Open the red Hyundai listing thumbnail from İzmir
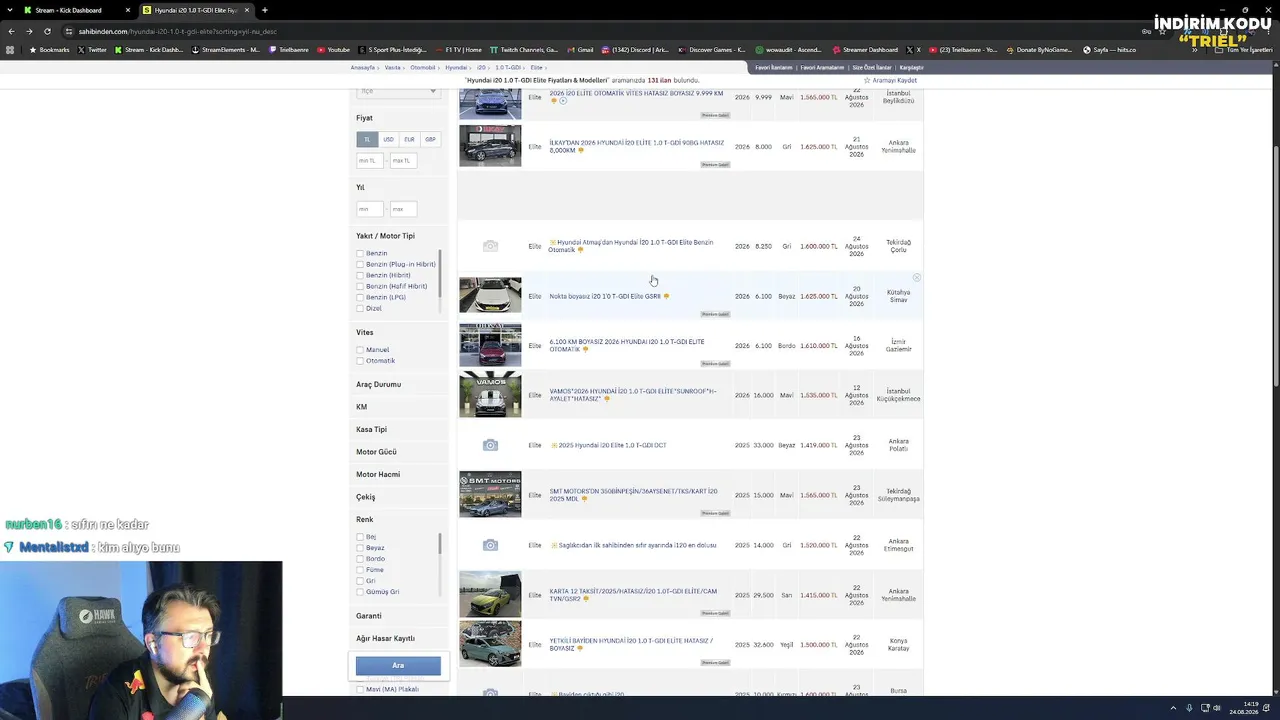The height and width of the screenshot is (720, 1280). pyautogui.click(x=490, y=345)
